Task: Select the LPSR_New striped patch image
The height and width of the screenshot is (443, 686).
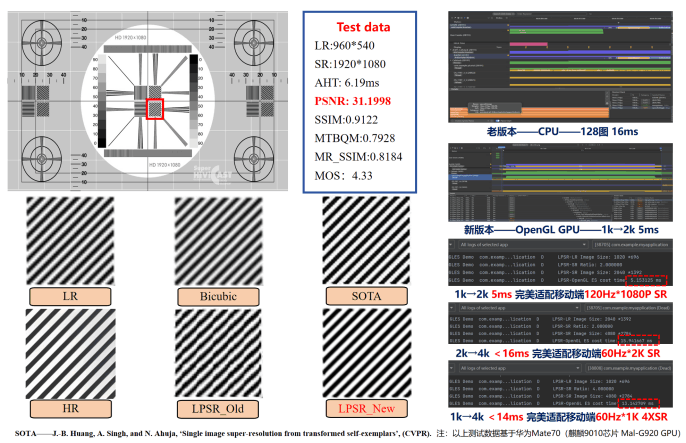Action: click(x=367, y=353)
